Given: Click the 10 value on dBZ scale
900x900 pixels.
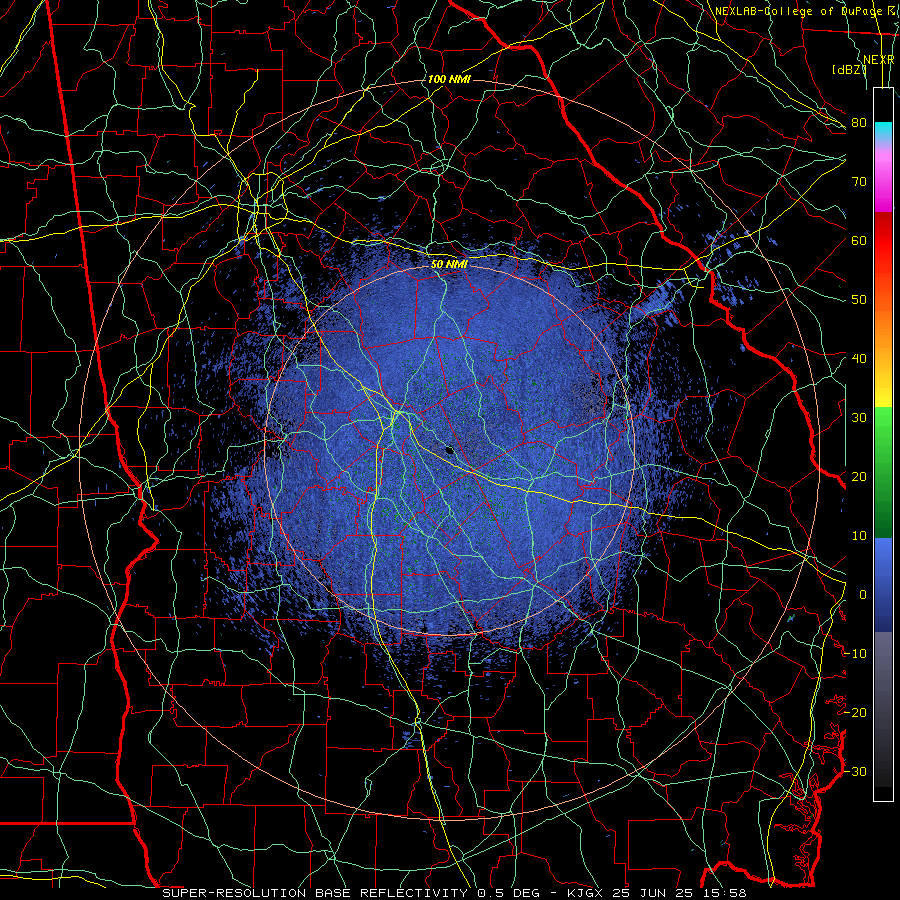Looking at the screenshot, I should pos(859,536).
